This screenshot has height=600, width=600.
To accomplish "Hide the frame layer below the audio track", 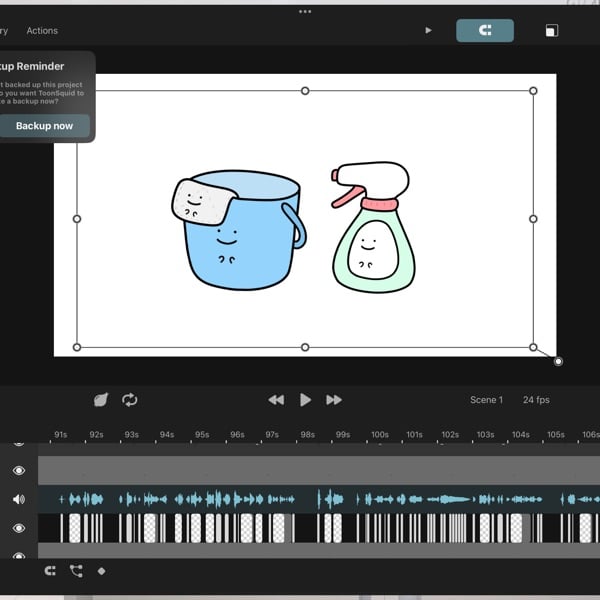I will (x=19, y=528).
